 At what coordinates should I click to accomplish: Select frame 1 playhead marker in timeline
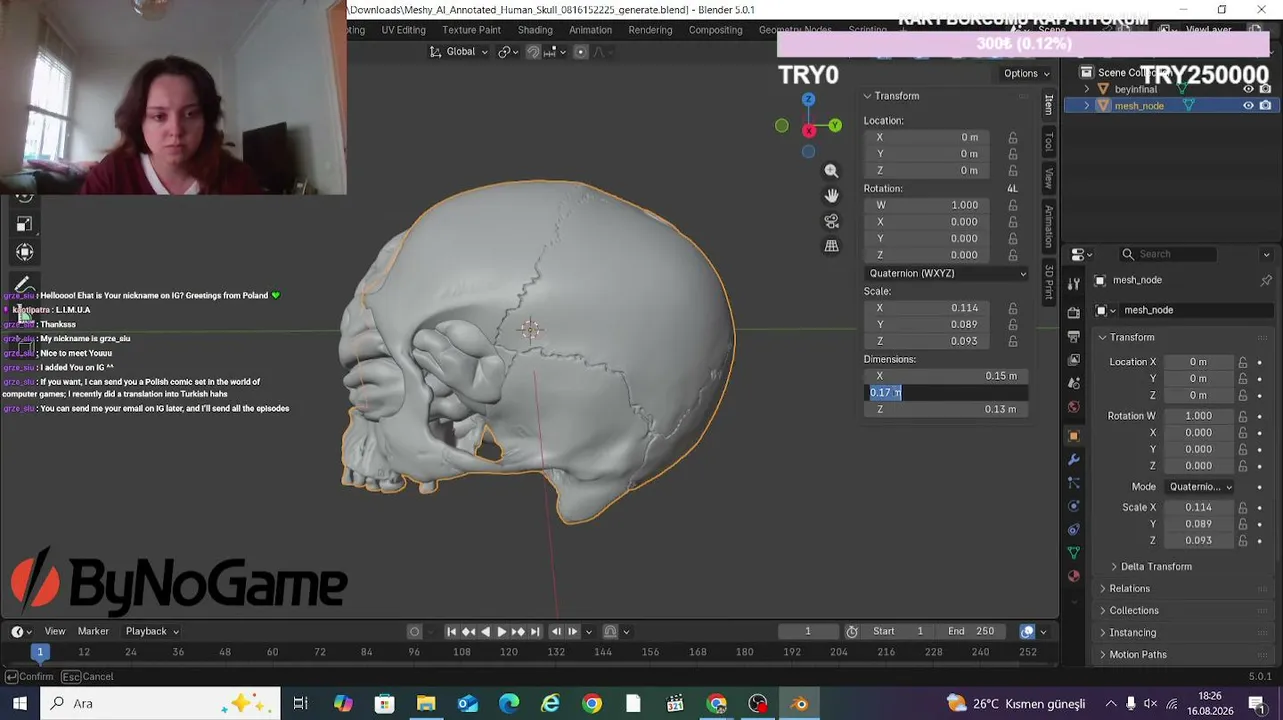40,652
